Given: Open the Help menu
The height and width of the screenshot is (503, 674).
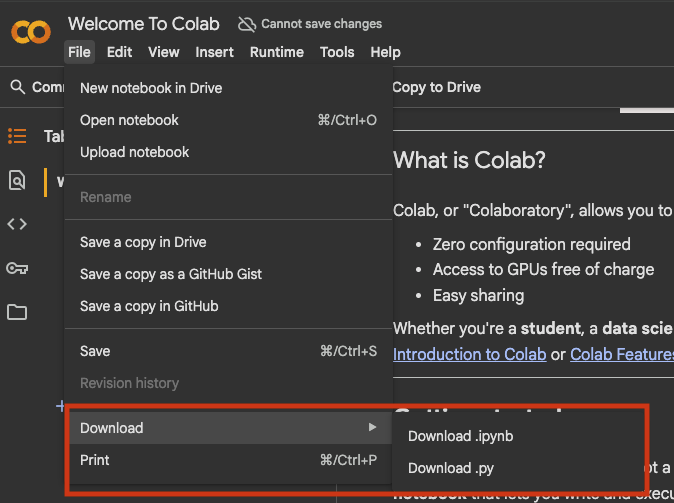Looking at the screenshot, I should coord(386,52).
